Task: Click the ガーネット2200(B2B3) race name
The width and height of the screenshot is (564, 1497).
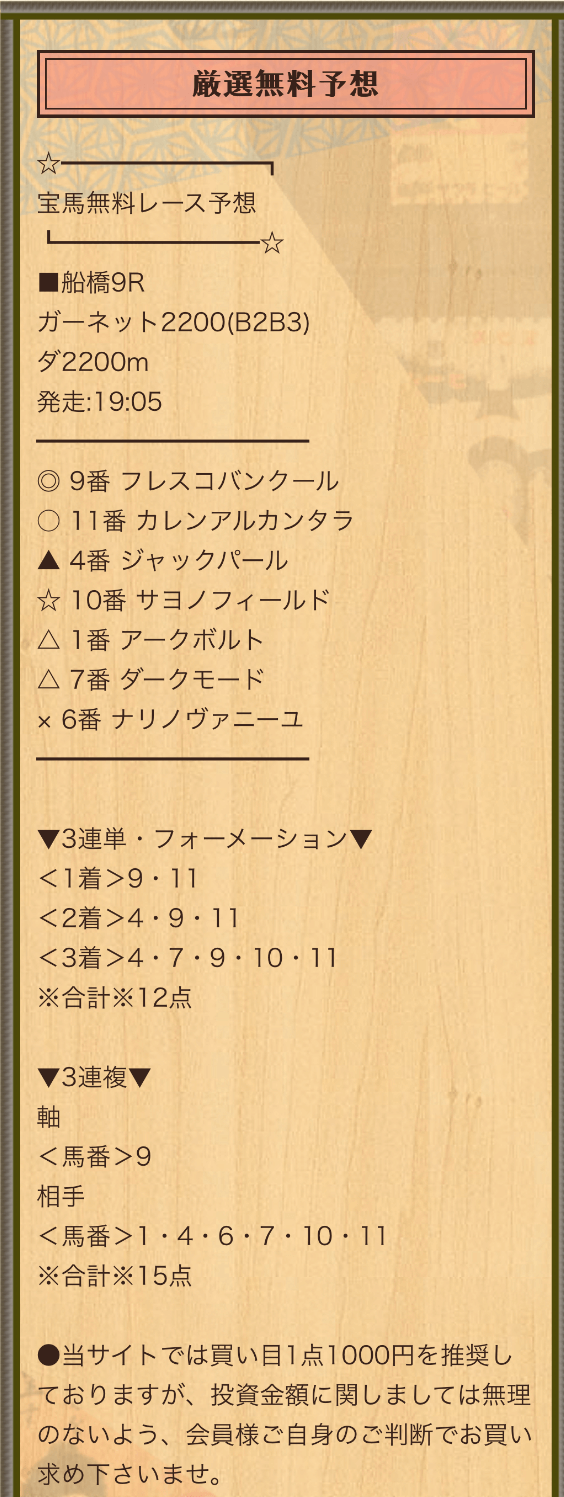Action: 174,322
